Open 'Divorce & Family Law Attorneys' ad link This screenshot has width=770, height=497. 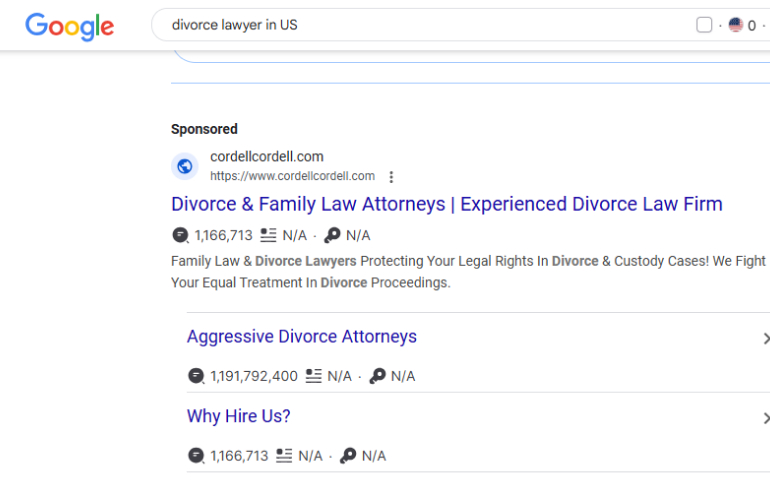(x=447, y=204)
